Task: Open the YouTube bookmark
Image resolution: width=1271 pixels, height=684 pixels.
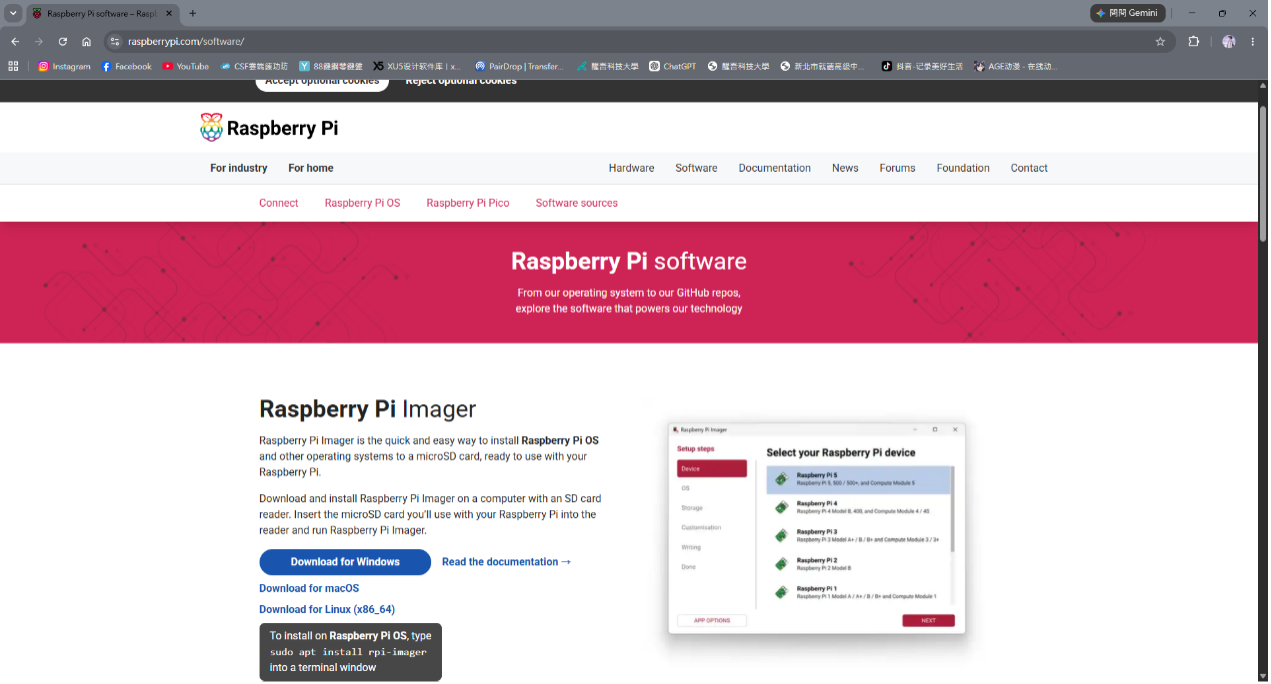Action: [186, 66]
